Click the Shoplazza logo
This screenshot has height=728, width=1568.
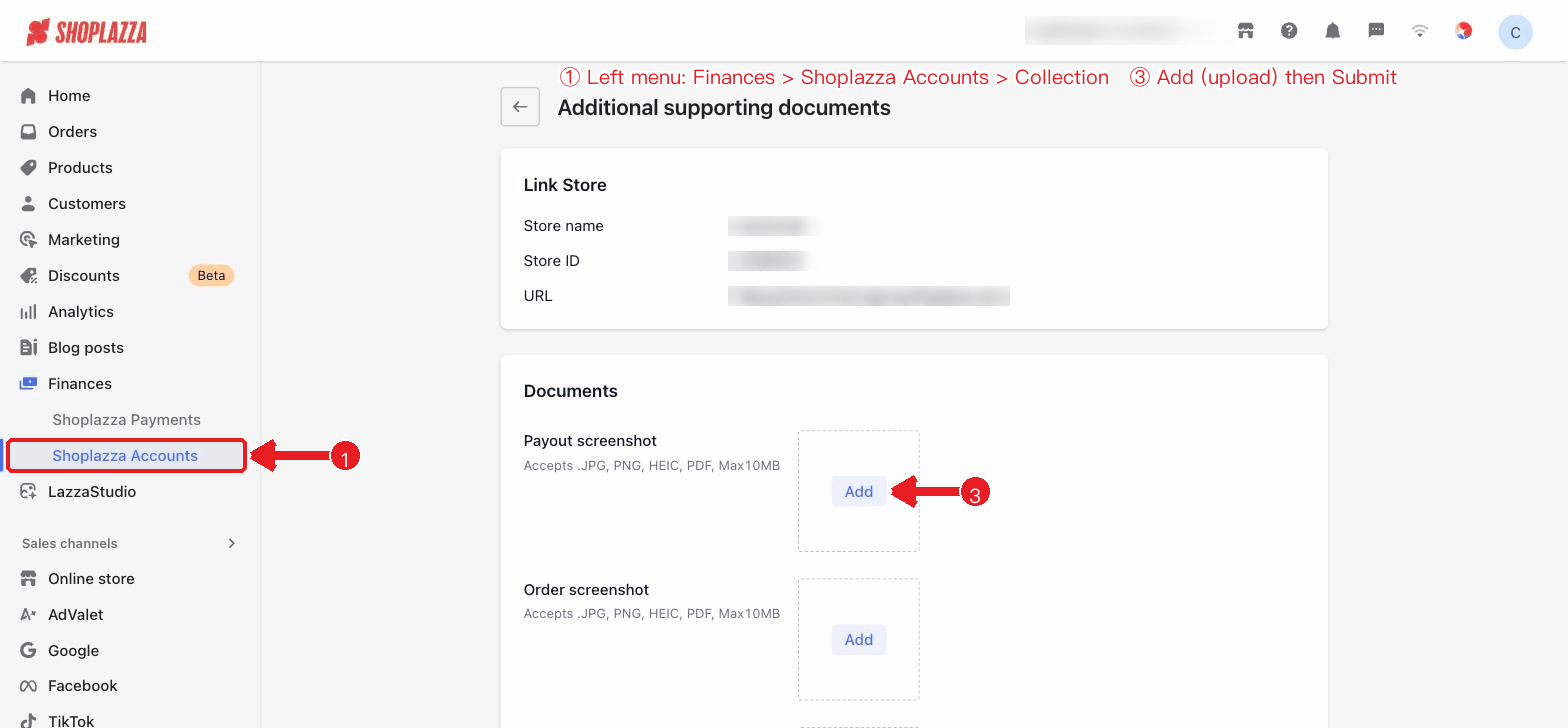86,32
